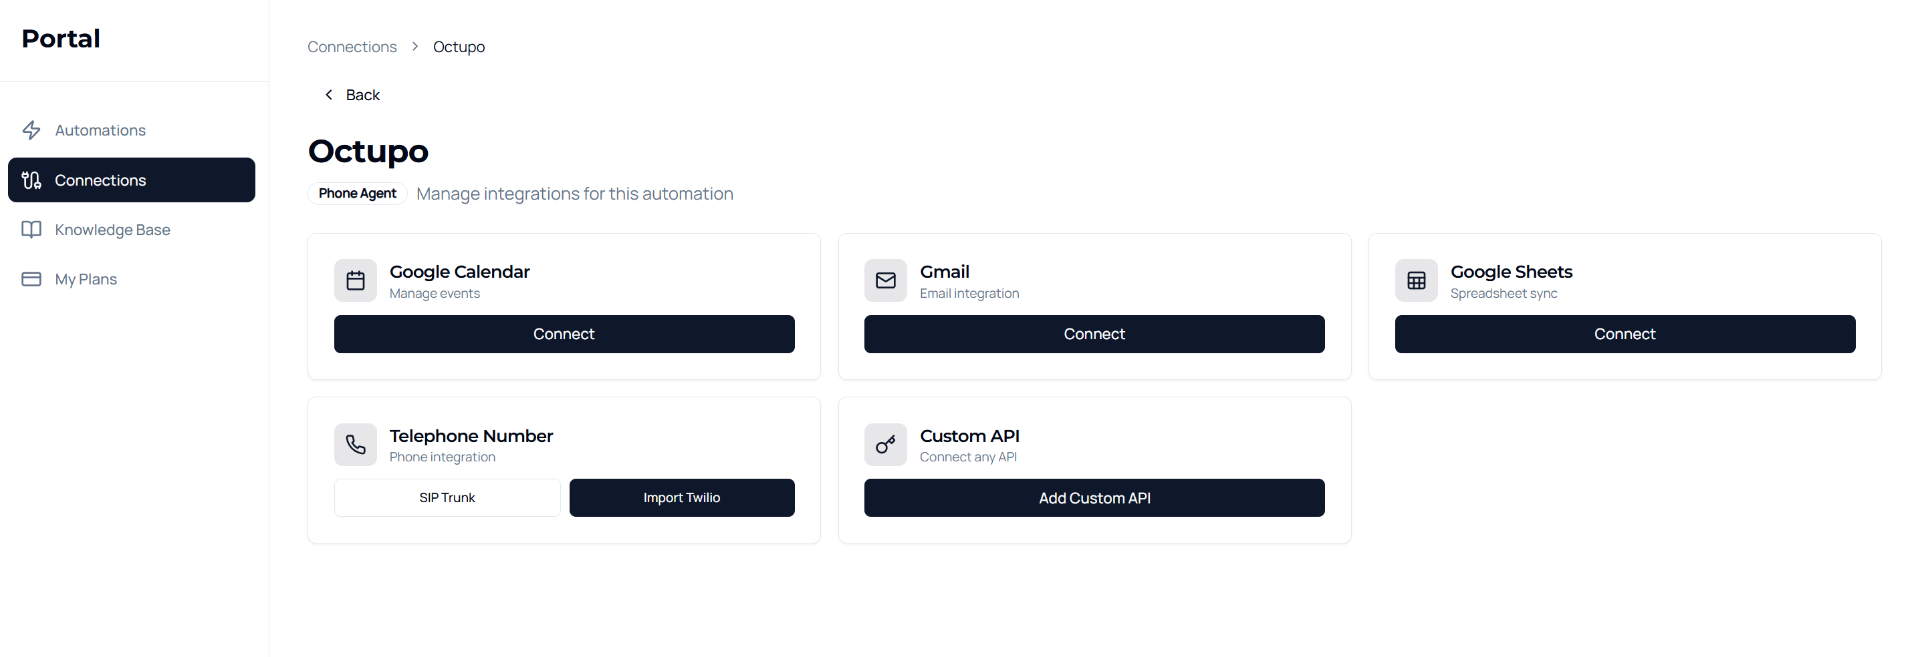Click the Automations lightning bolt icon
This screenshot has height=657, width=1920.
[x=32, y=130]
